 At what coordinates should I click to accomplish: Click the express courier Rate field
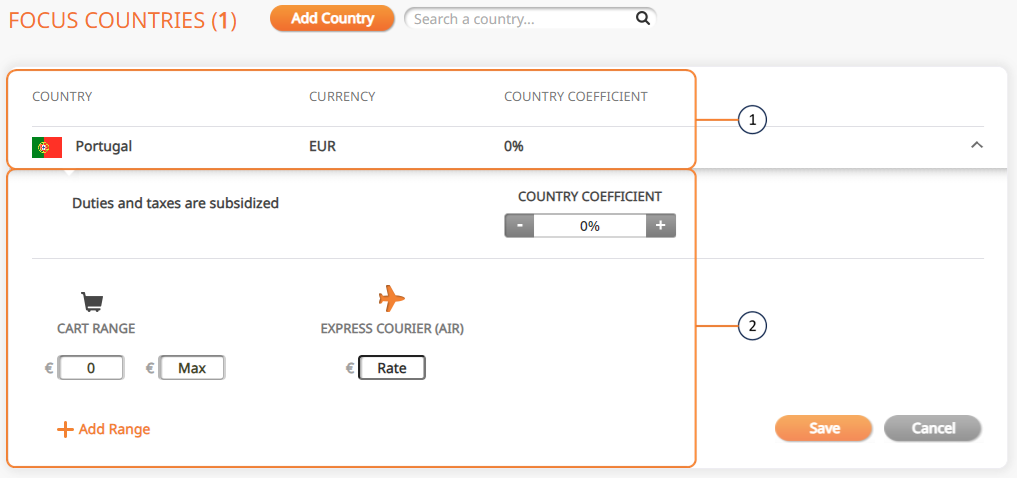point(392,368)
